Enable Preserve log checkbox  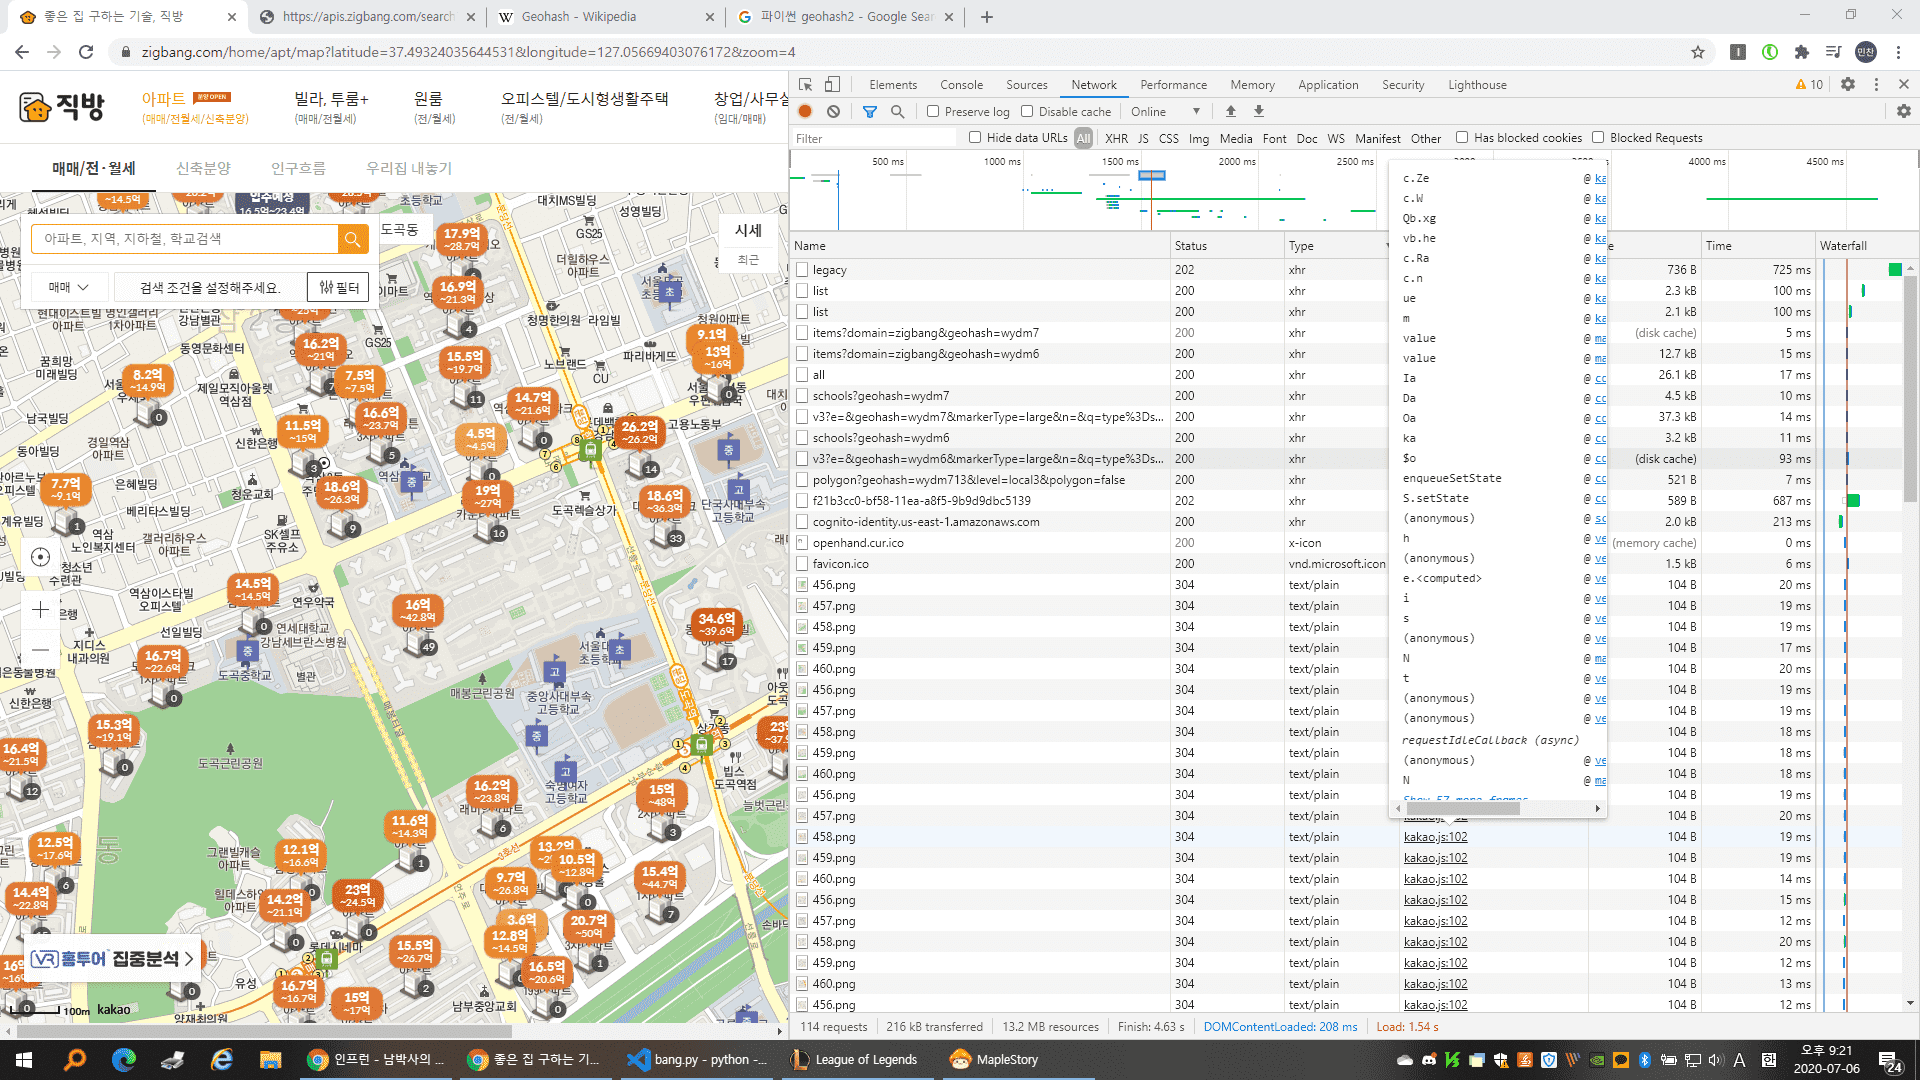click(933, 111)
